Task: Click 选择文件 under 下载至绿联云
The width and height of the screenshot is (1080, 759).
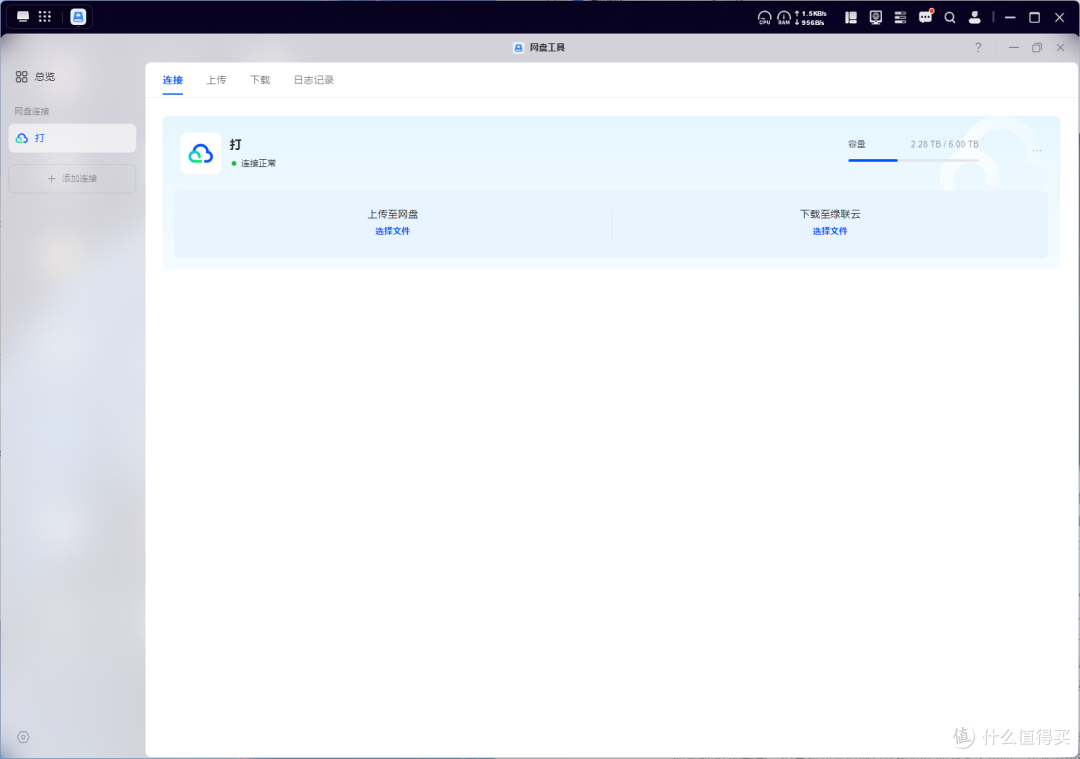Action: click(830, 231)
